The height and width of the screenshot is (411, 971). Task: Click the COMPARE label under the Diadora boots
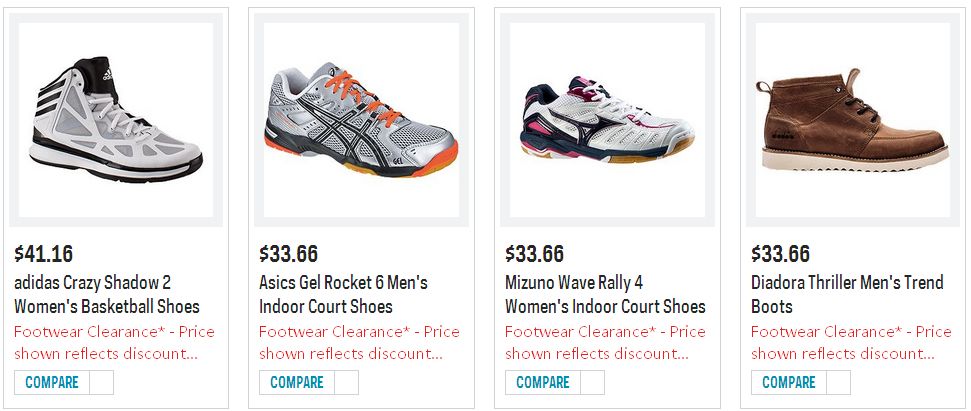789,383
